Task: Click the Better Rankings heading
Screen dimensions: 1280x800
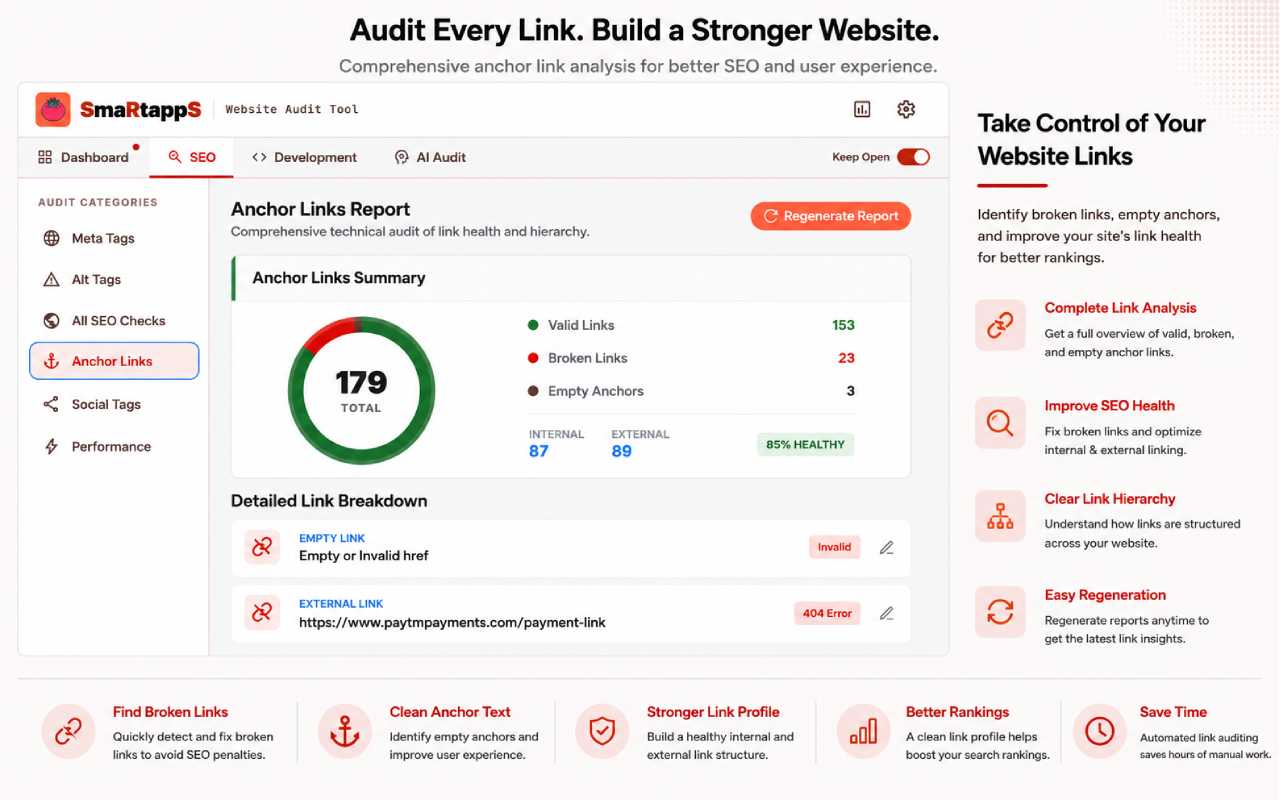Action: [957, 712]
